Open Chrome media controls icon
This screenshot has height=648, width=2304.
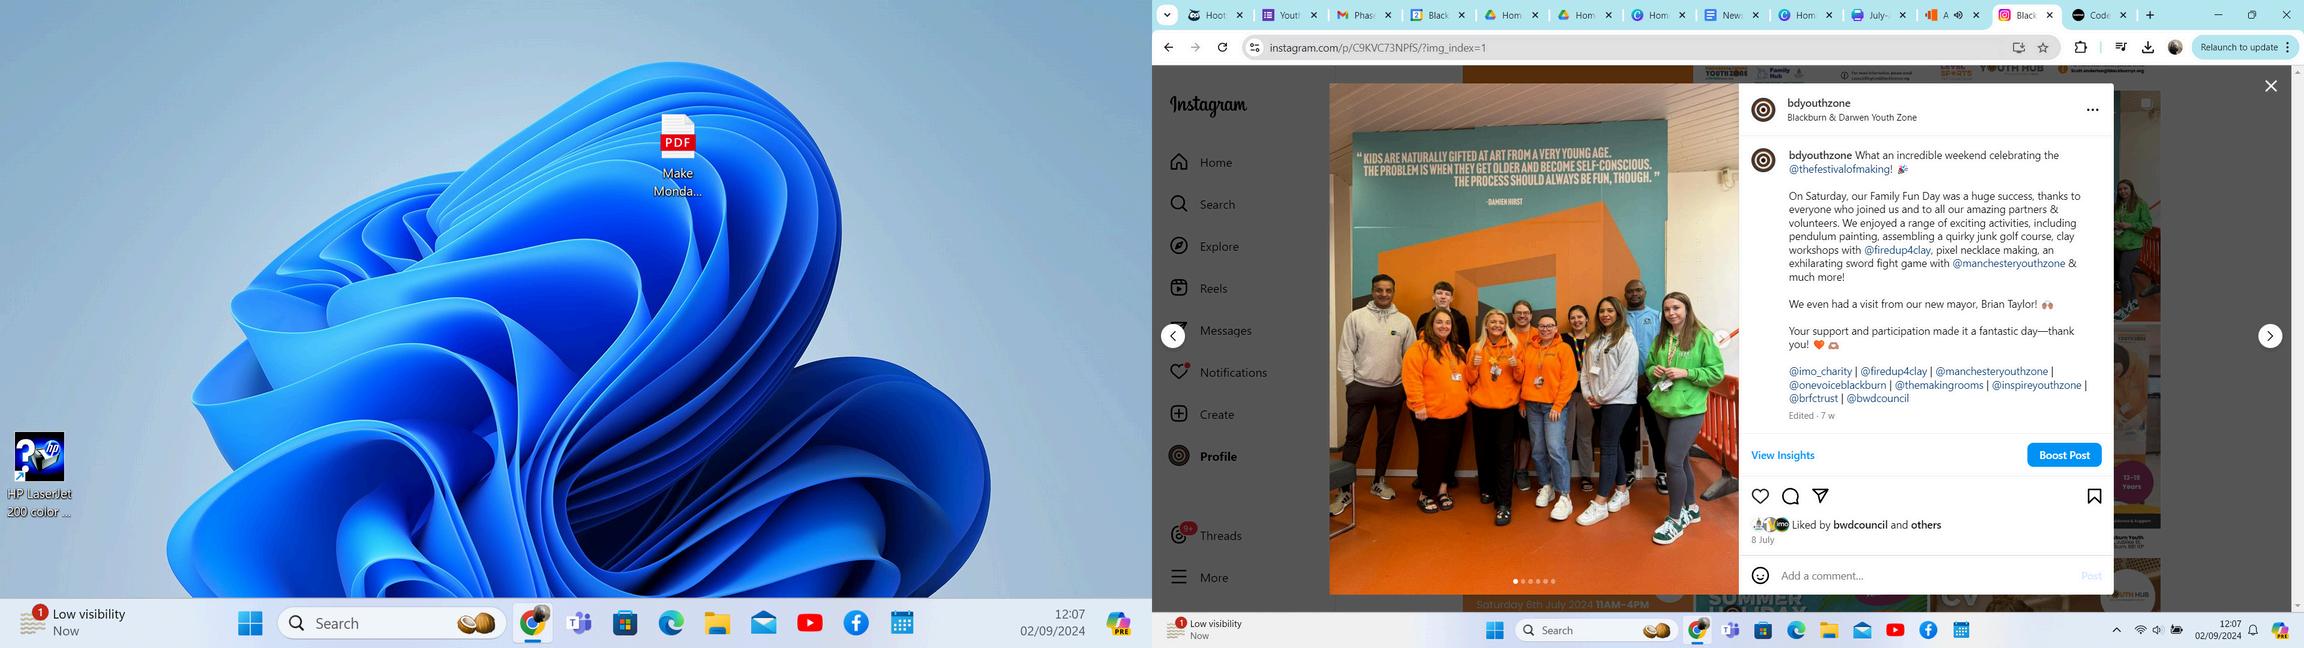coord(2121,47)
